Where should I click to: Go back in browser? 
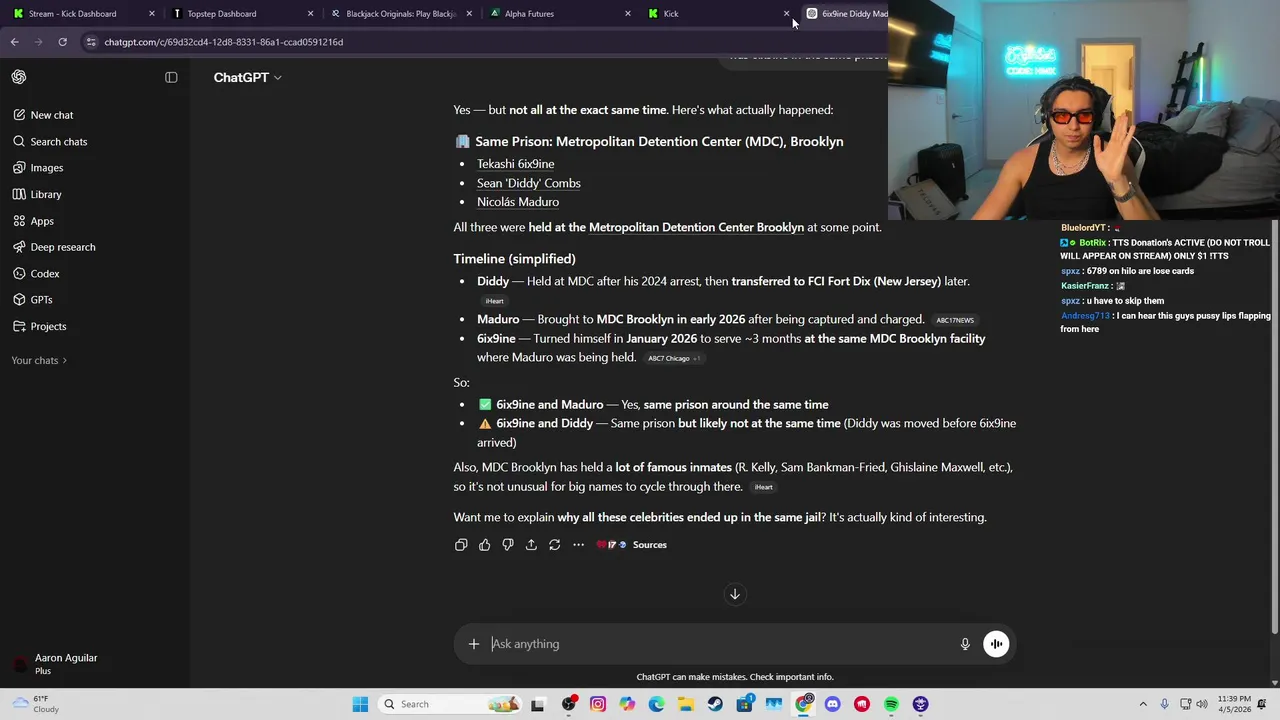click(x=15, y=42)
